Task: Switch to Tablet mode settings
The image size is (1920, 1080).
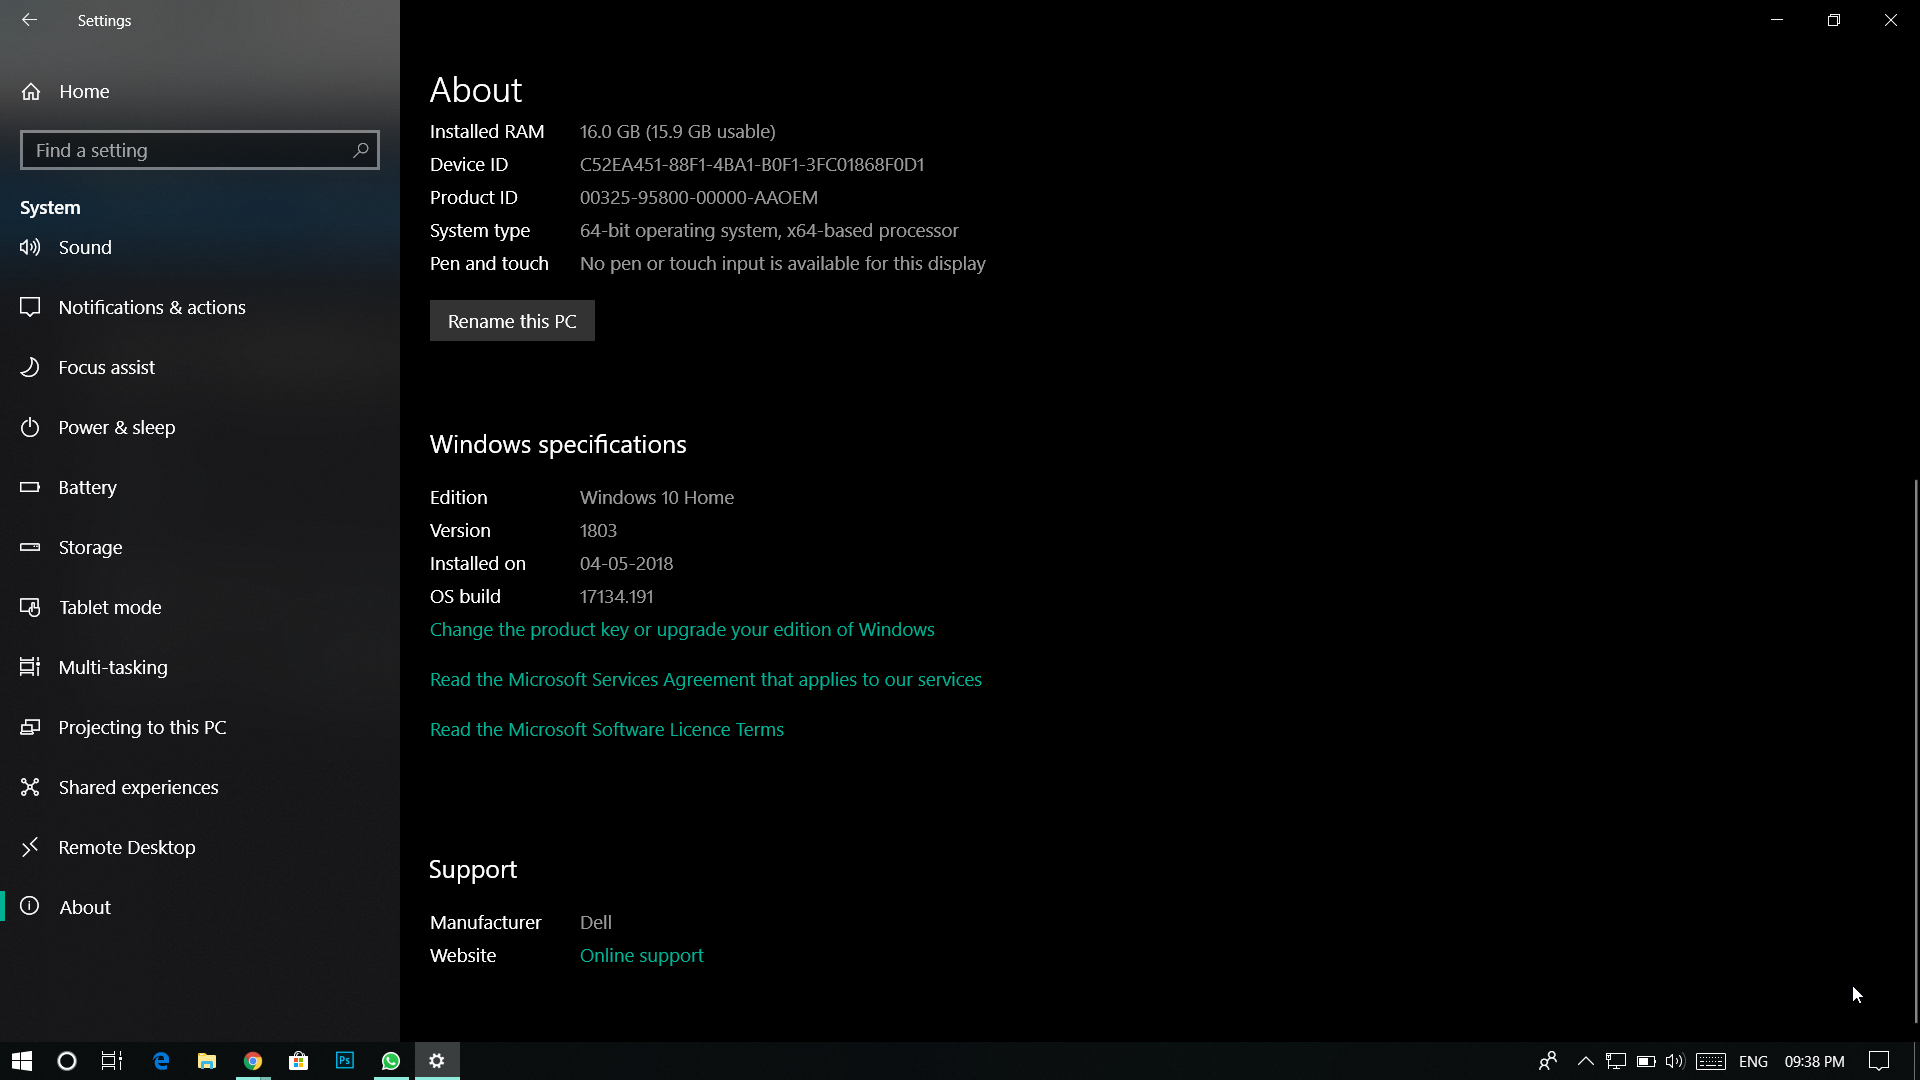Action: [x=110, y=607]
